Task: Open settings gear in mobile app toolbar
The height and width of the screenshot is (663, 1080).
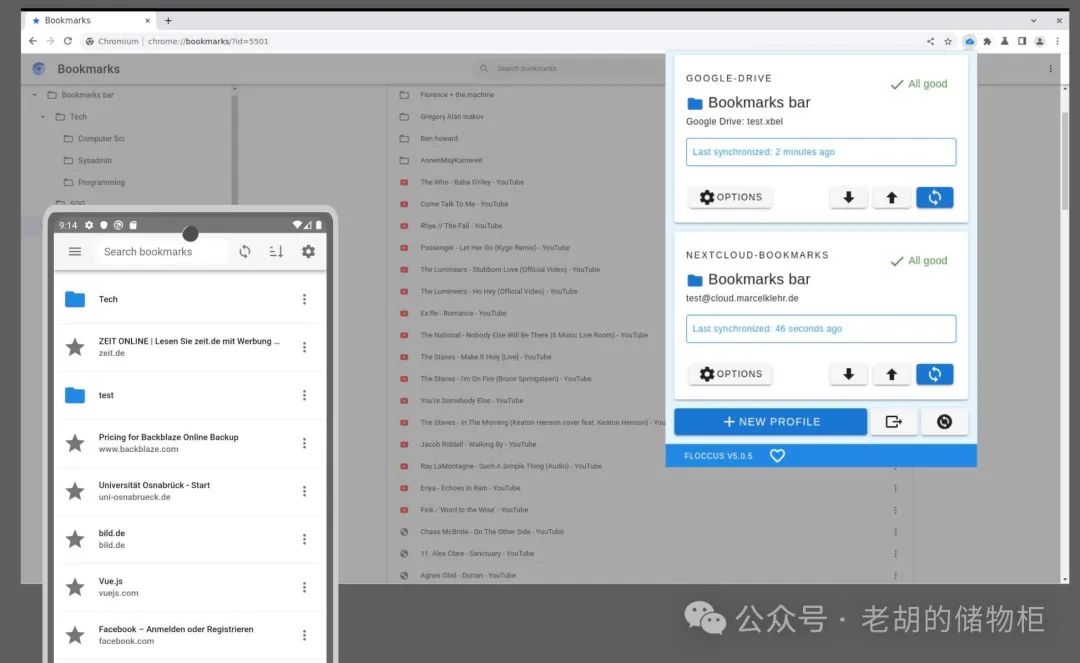Action: pyautogui.click(x=308, y=252)
